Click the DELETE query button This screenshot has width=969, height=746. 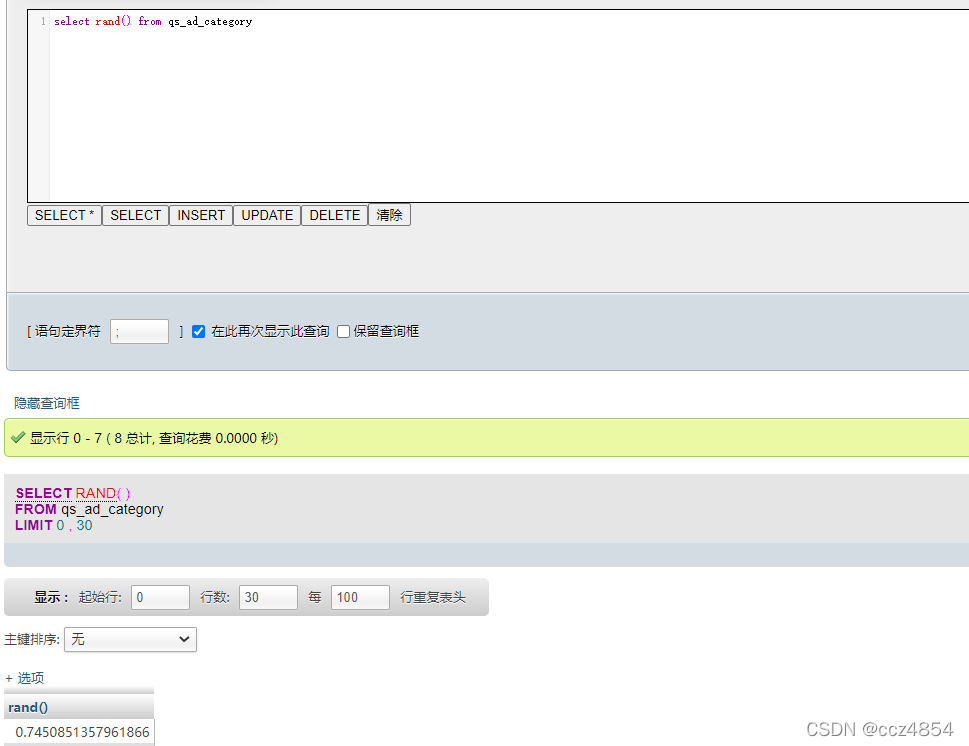(334, 215)
